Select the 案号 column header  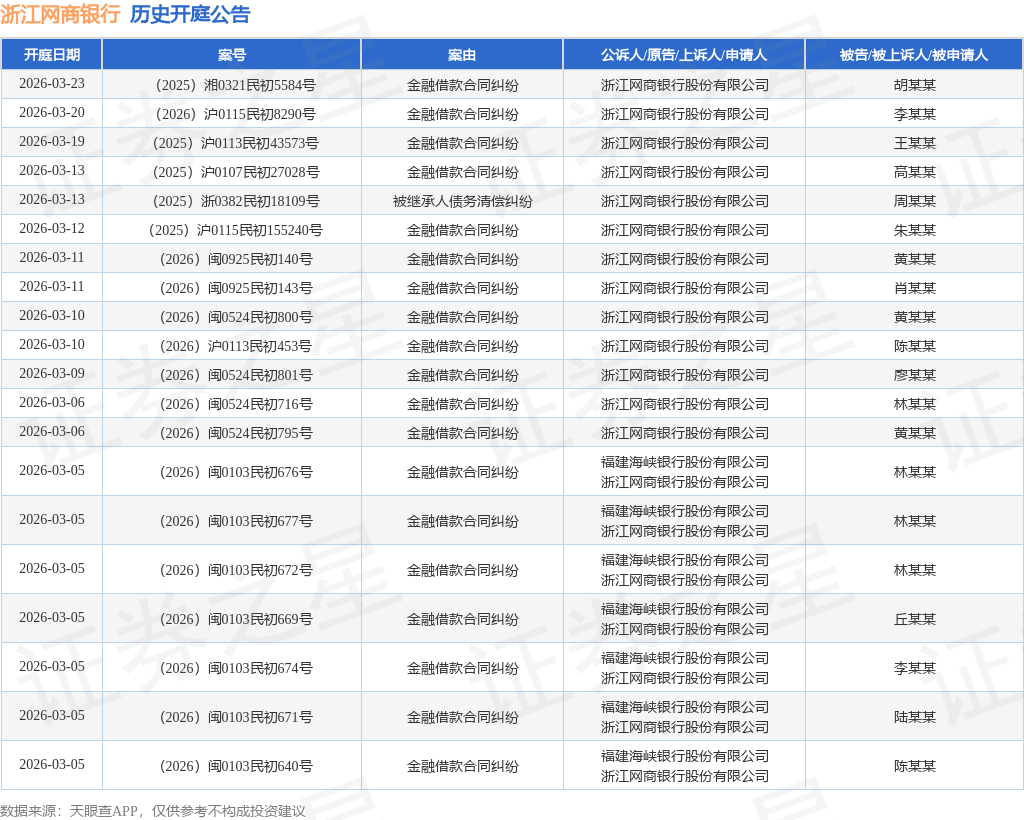click(232, 55)
